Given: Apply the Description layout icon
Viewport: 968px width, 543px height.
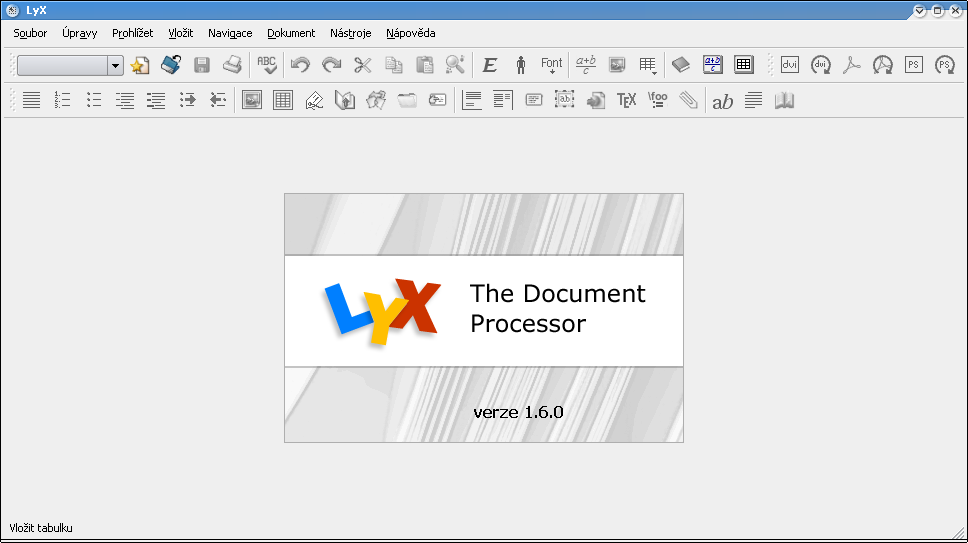Looking at the screenshot, I should coord(156,100).
